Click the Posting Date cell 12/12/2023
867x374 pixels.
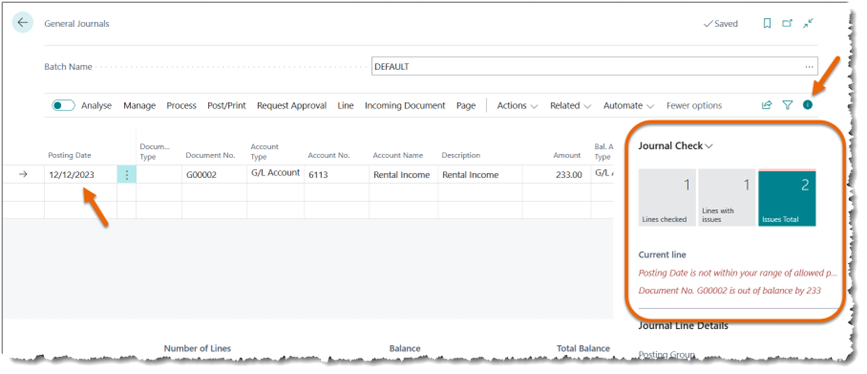pyautogui.click(x=81, y=175)
